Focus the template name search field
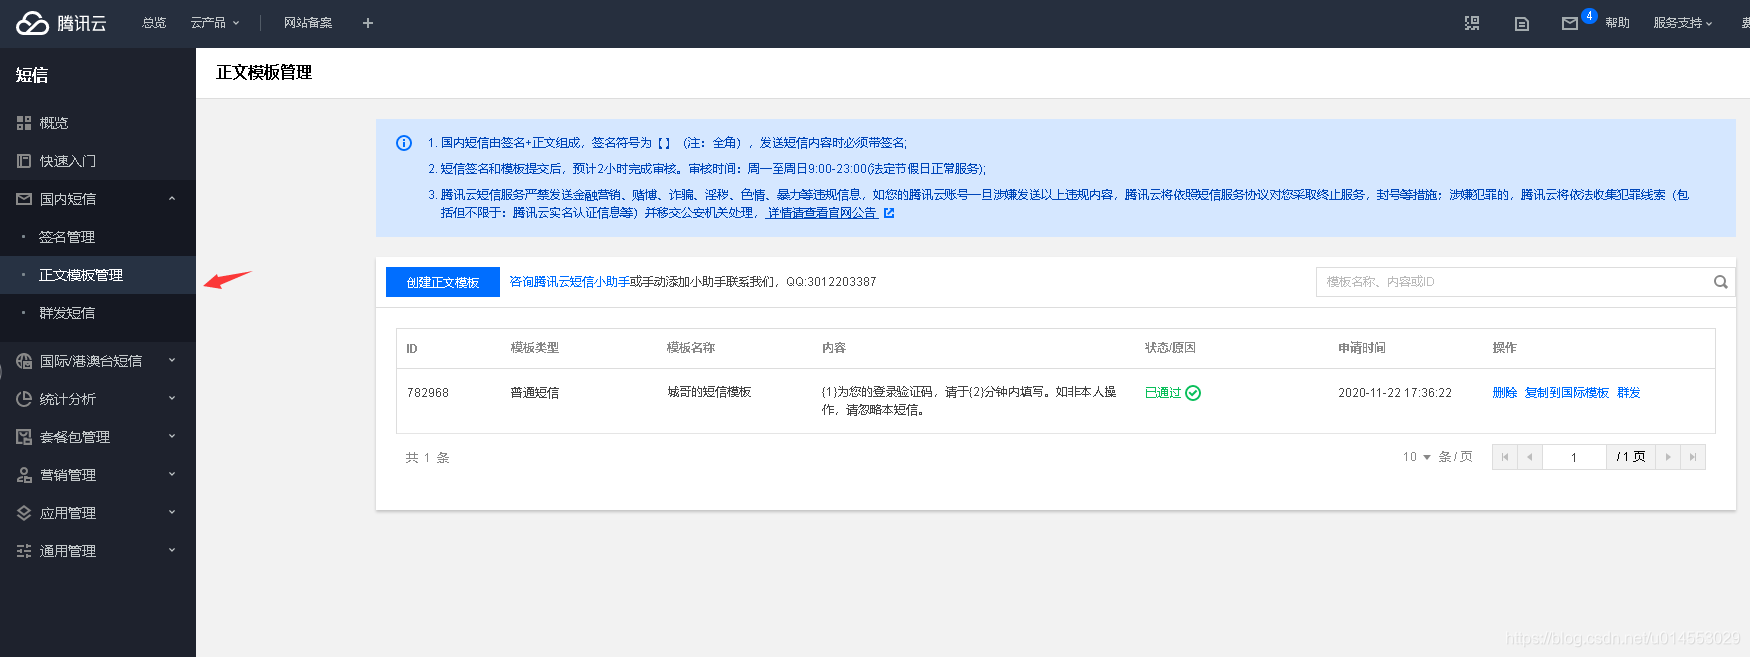The height and width of the screenshot is (657, 1750). pos(1514,282)
